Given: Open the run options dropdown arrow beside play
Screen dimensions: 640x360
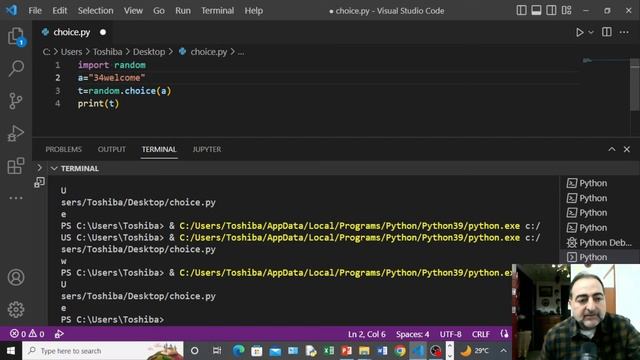Looking at the screenshot, I should [x=591, y=32].
